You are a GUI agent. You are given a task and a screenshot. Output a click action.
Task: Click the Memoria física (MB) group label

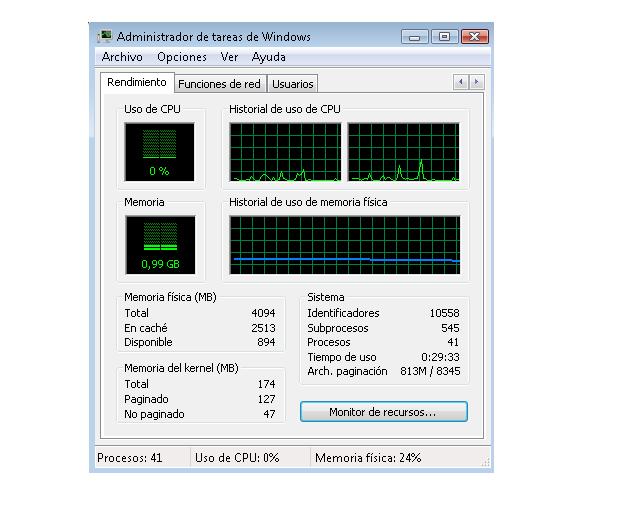click(170, 297)
